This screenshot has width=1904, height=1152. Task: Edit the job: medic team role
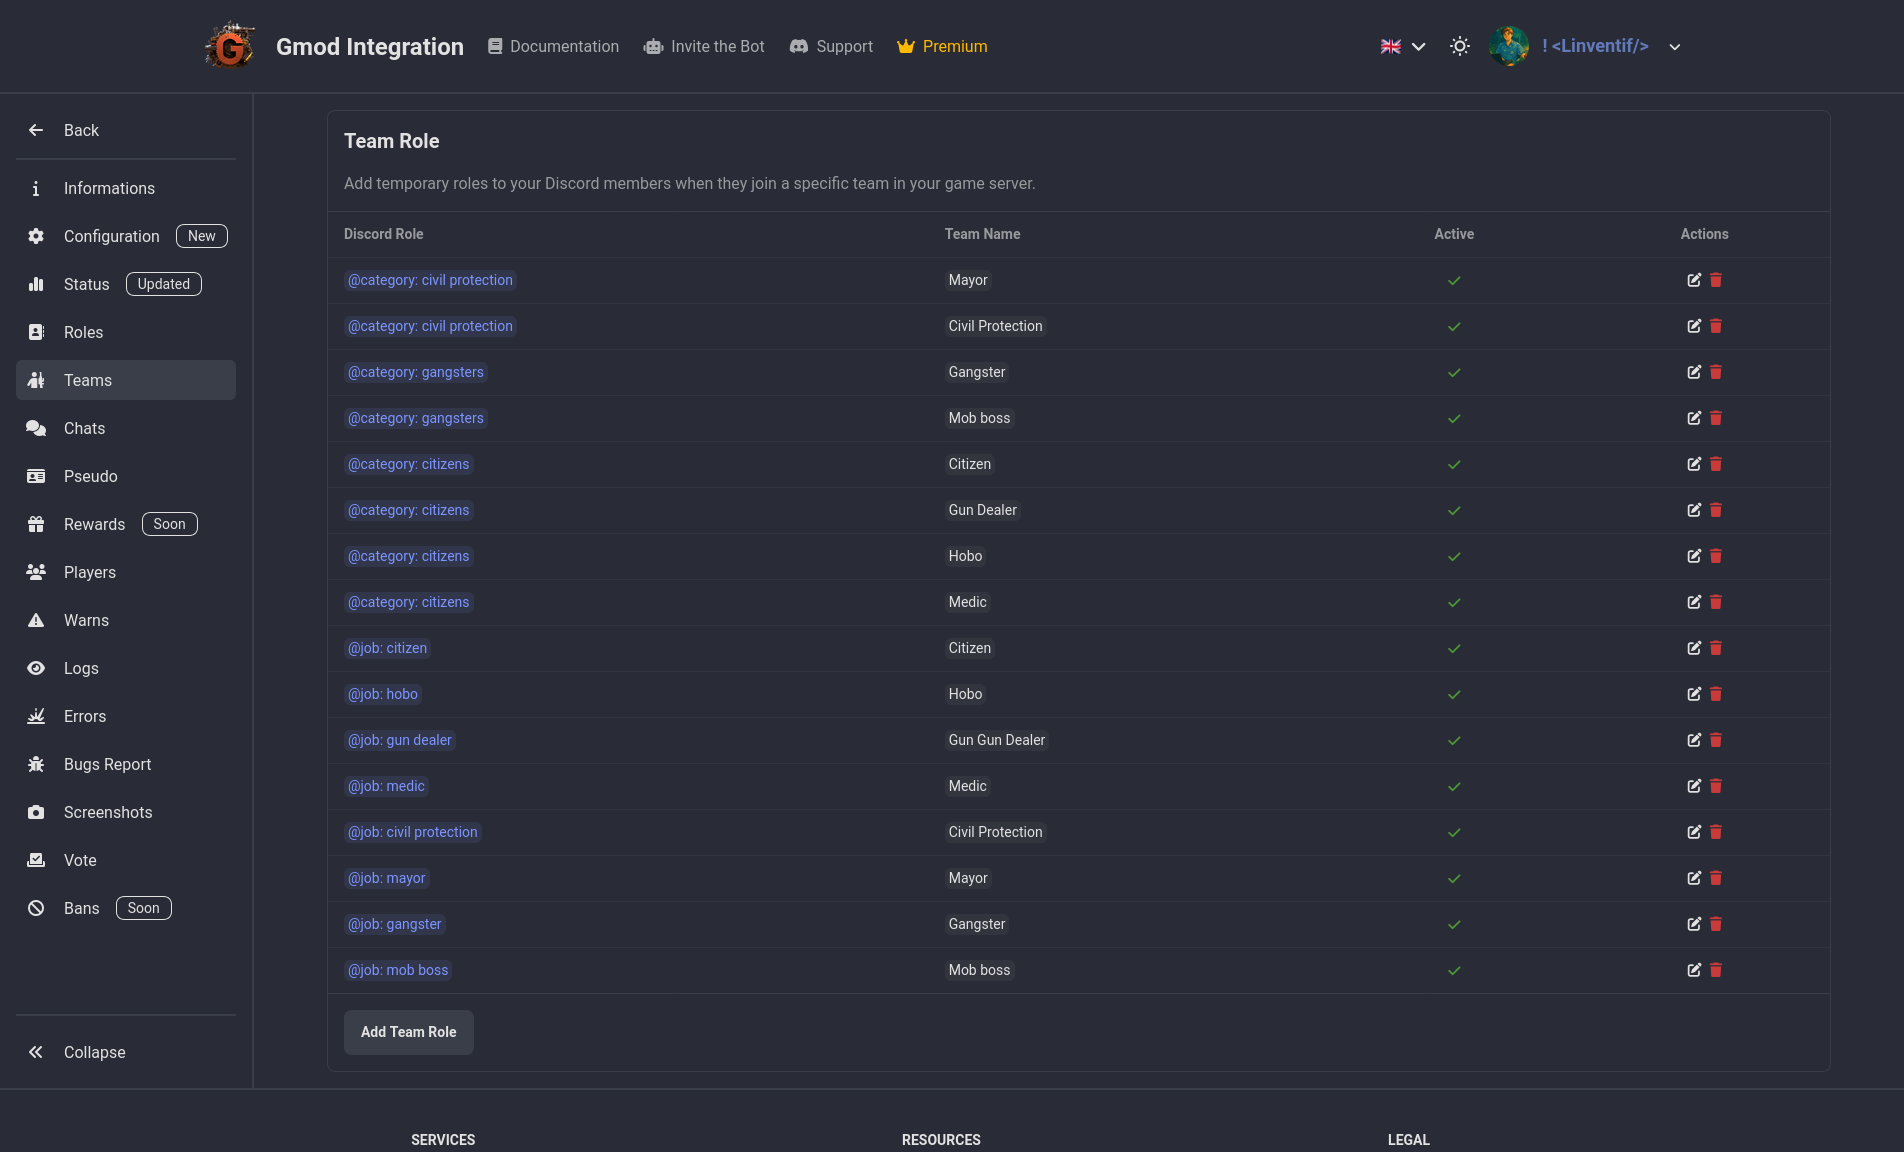coord(1693,786)
